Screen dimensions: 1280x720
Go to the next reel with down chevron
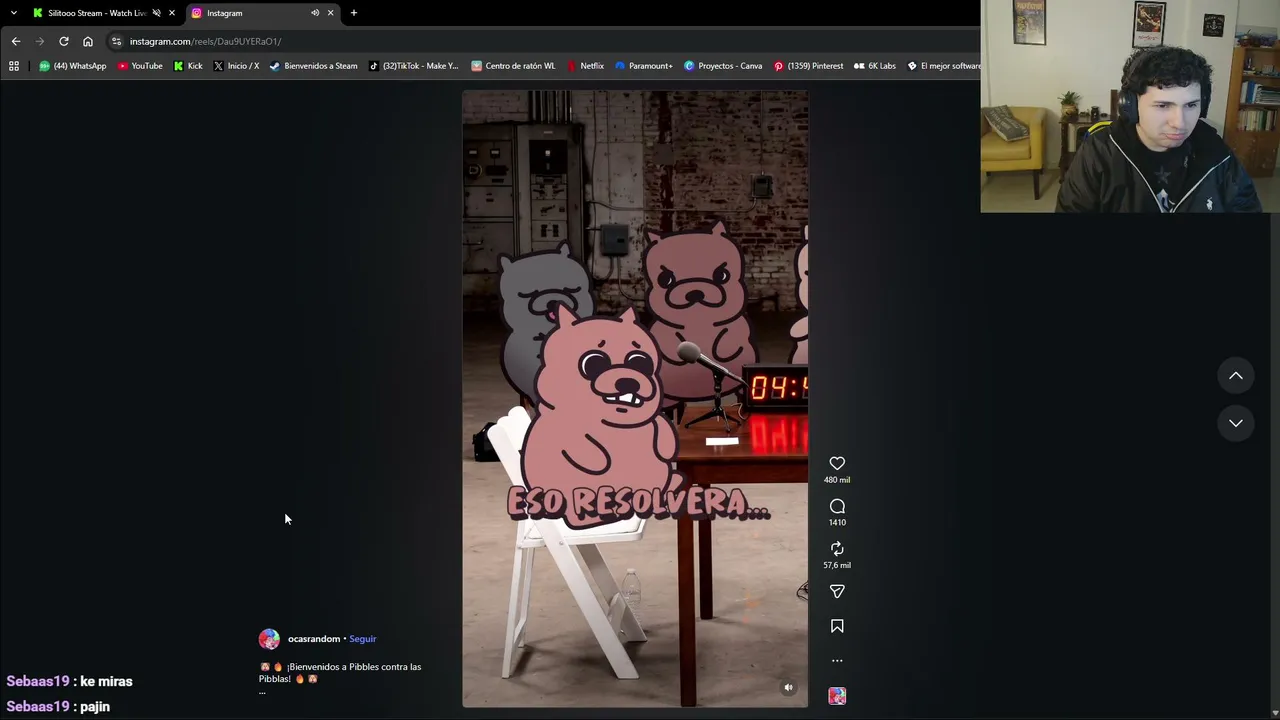(1236, 423)
